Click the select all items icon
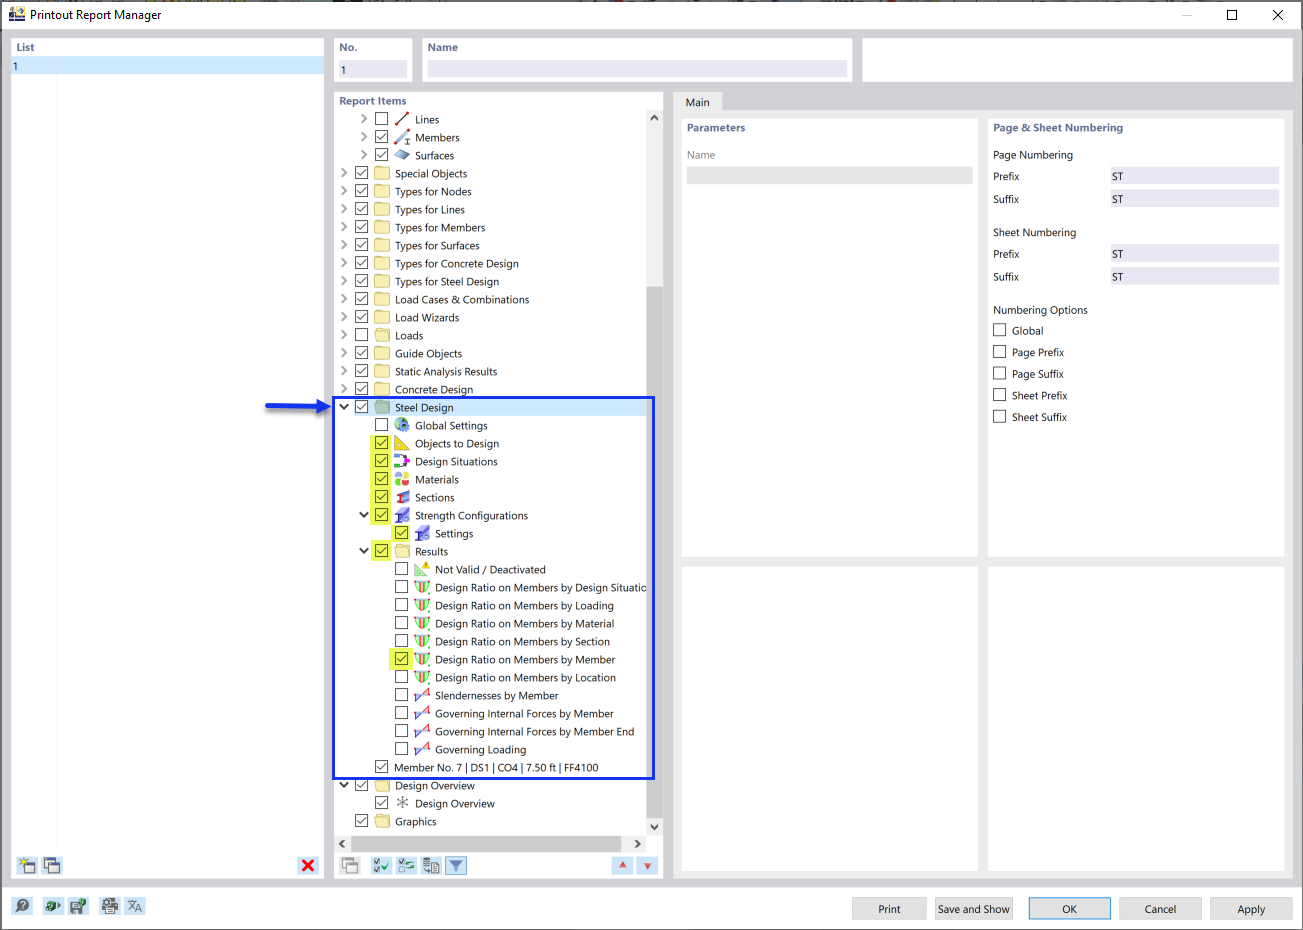This screenshot has width=1303, height=930. (x=381, y=865)
